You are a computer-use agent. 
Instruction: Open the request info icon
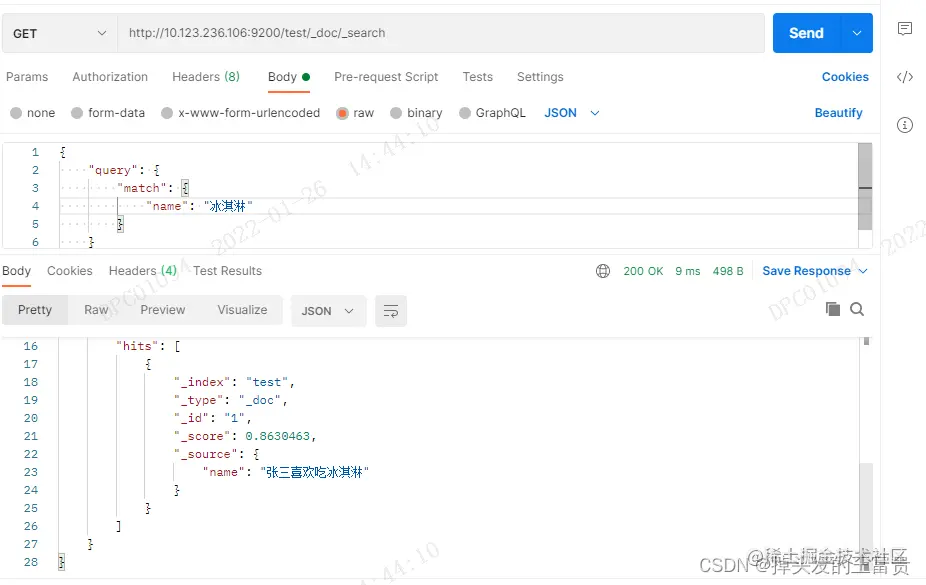tap(904, 125)
